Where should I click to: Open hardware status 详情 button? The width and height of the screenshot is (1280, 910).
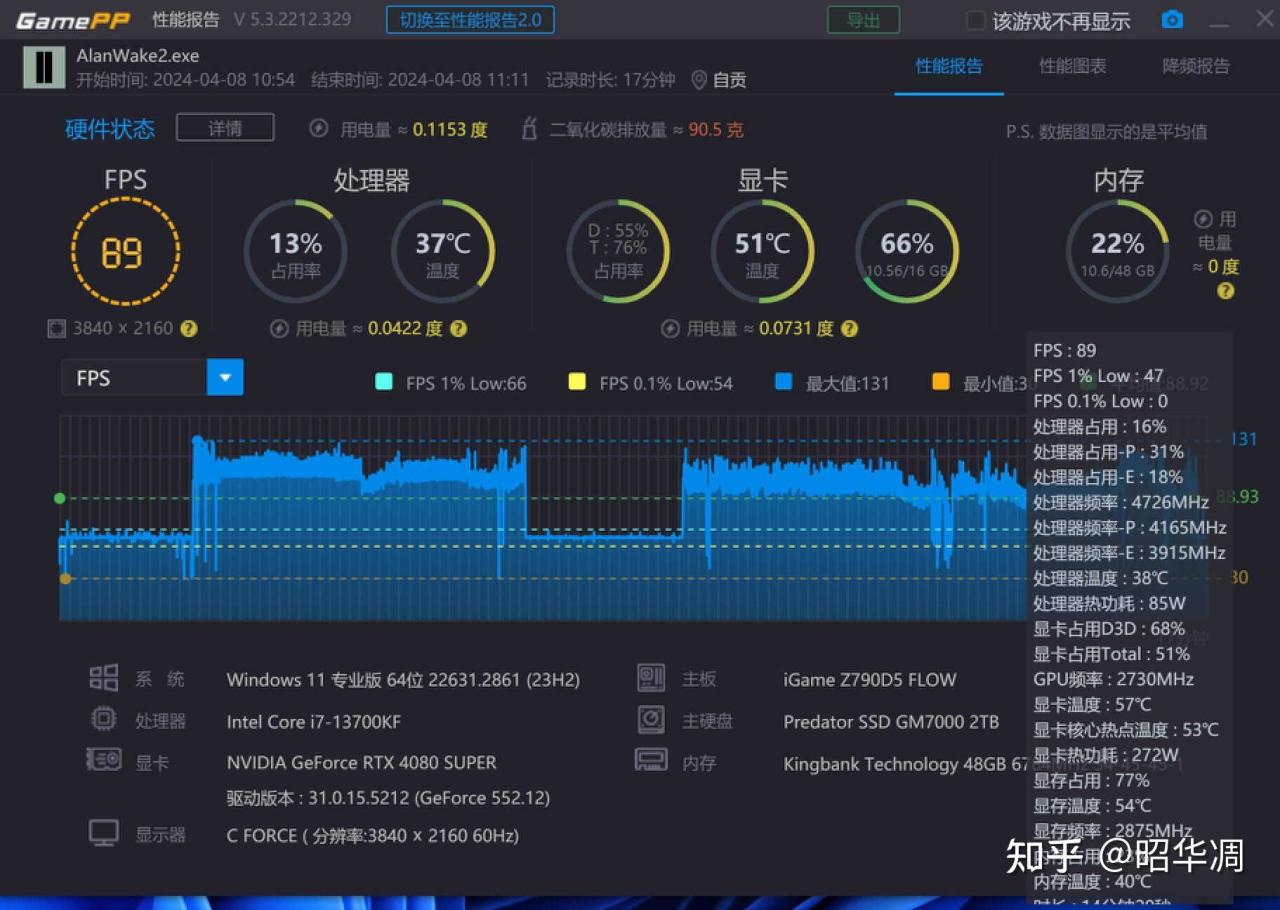pos(225,128)
